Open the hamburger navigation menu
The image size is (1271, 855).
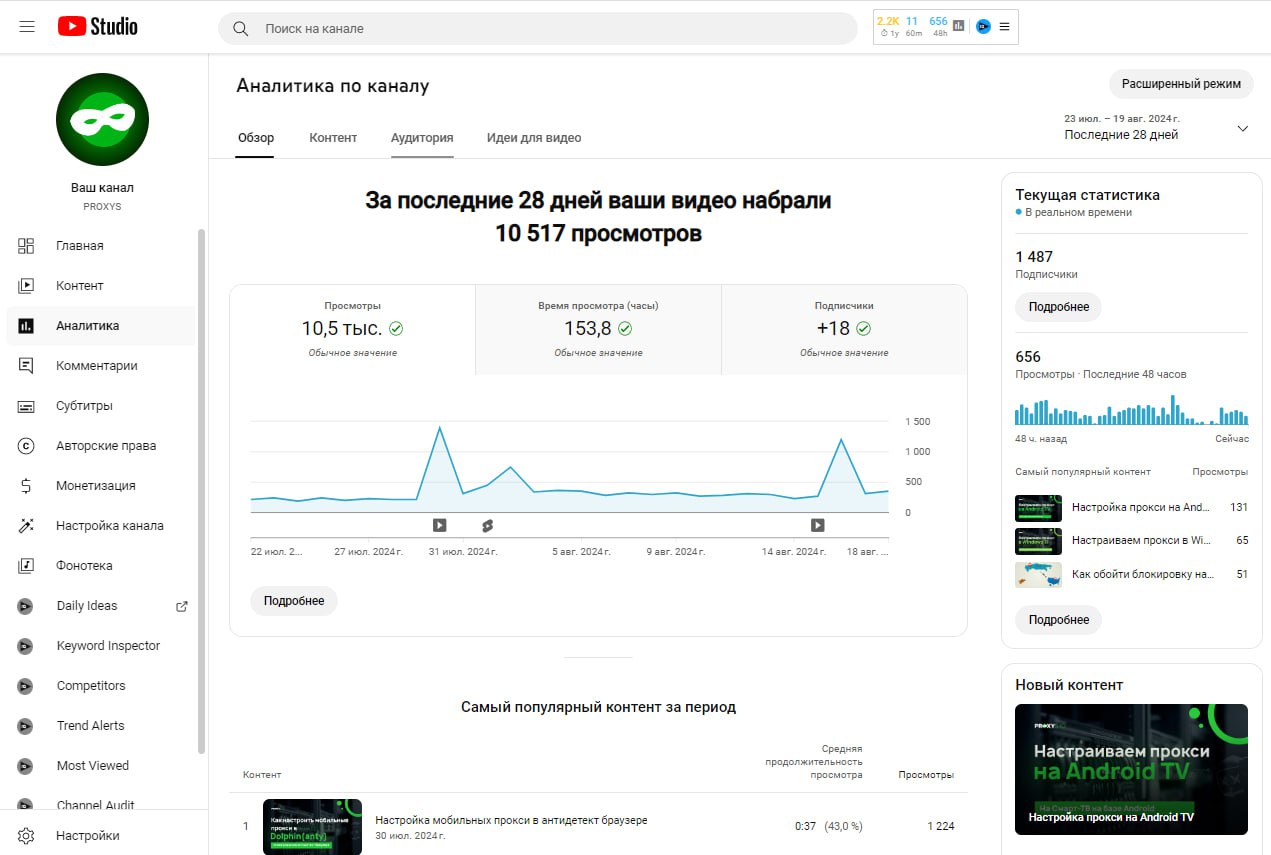pyautogui.click(x=27, y=27)
